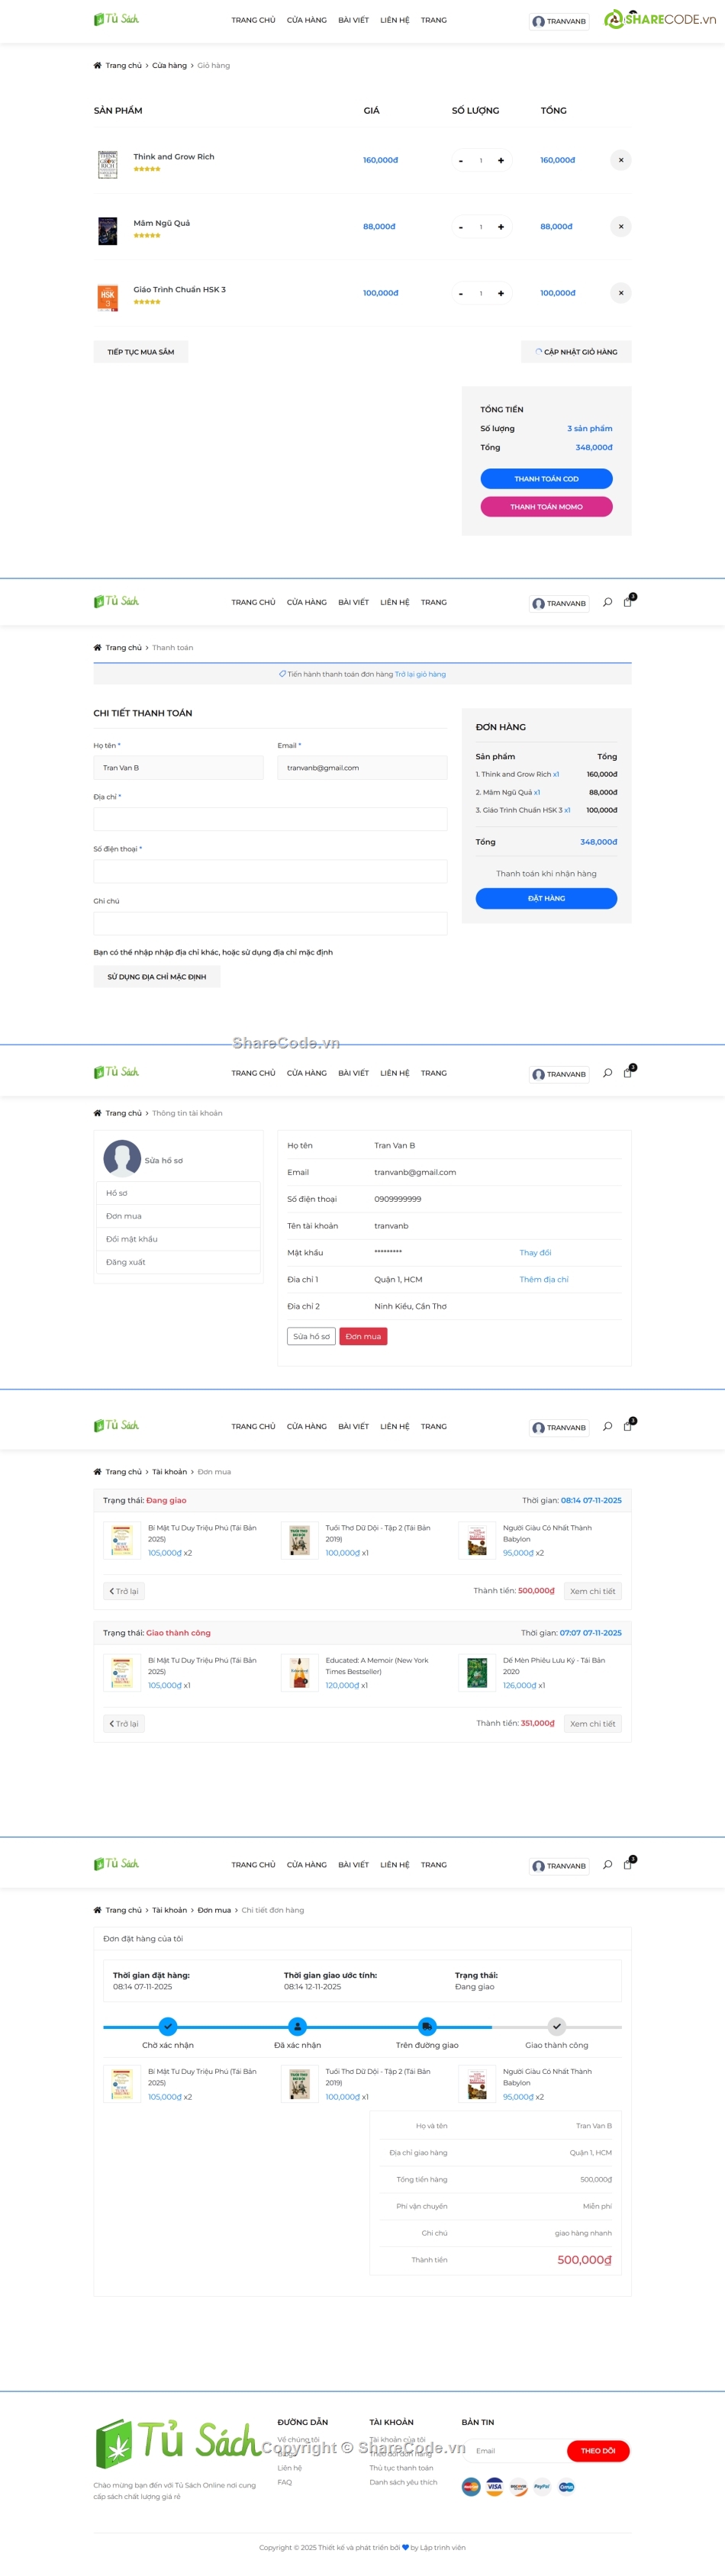Select Đăng xuất in the account sidebar
725x2576 pixels.
point(178,1262)
